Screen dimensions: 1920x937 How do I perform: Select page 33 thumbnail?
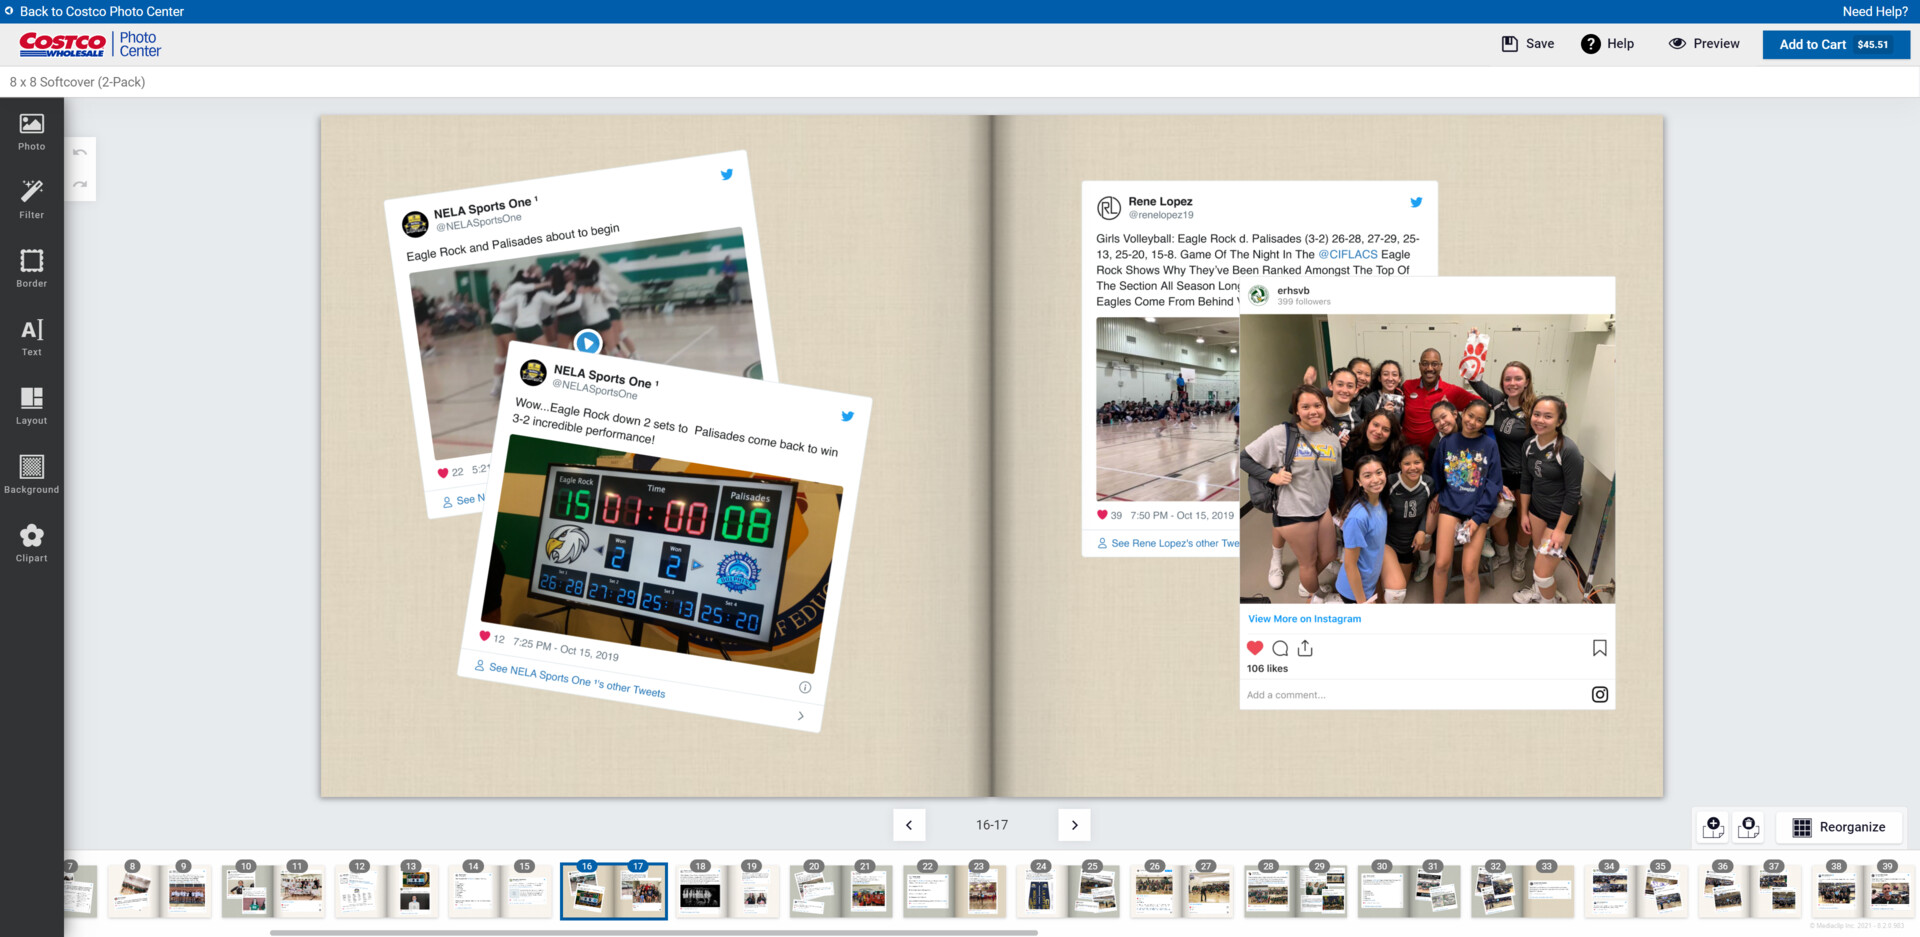[x=1548, y=891]
